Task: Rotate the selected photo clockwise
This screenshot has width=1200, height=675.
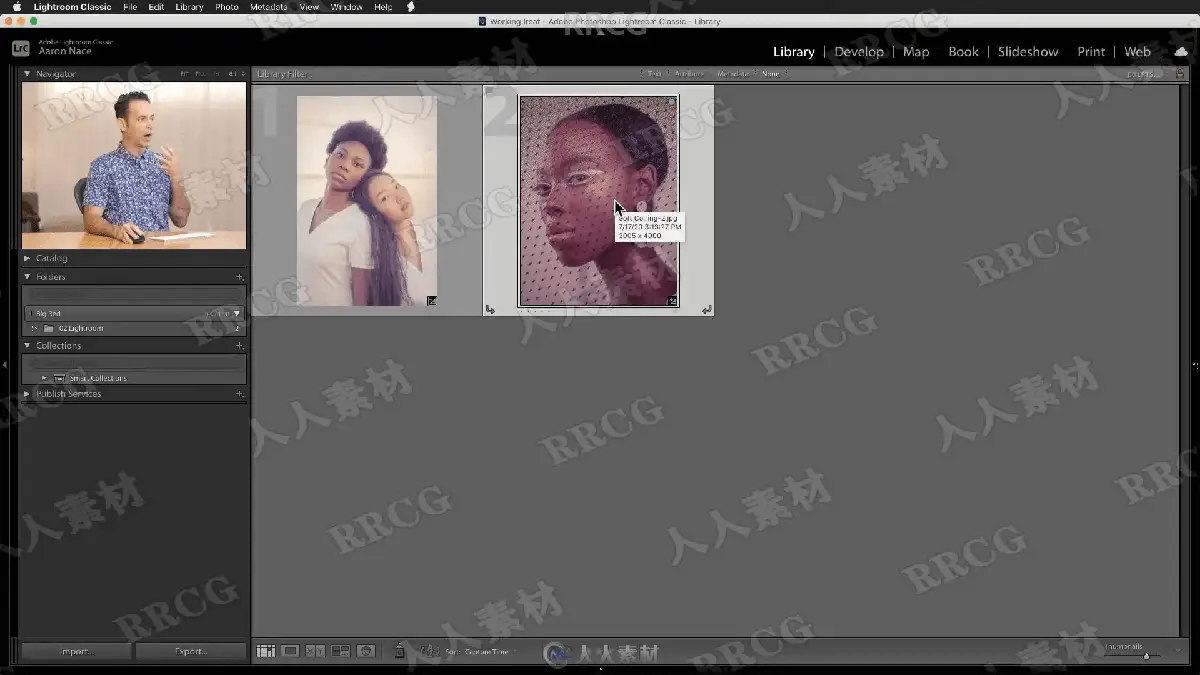Action: coord(707,310)
